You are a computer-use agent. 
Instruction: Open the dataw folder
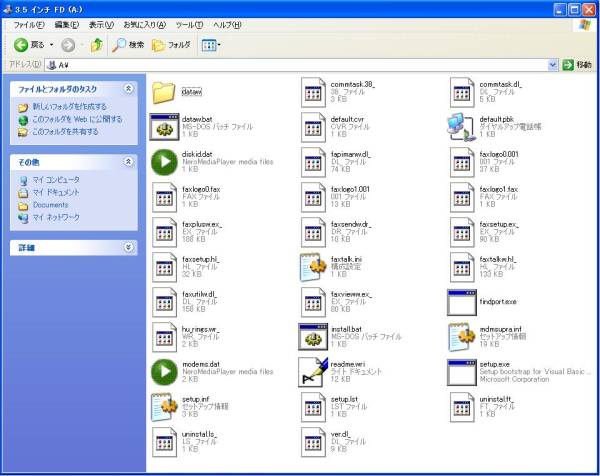[x=164, y=92]
